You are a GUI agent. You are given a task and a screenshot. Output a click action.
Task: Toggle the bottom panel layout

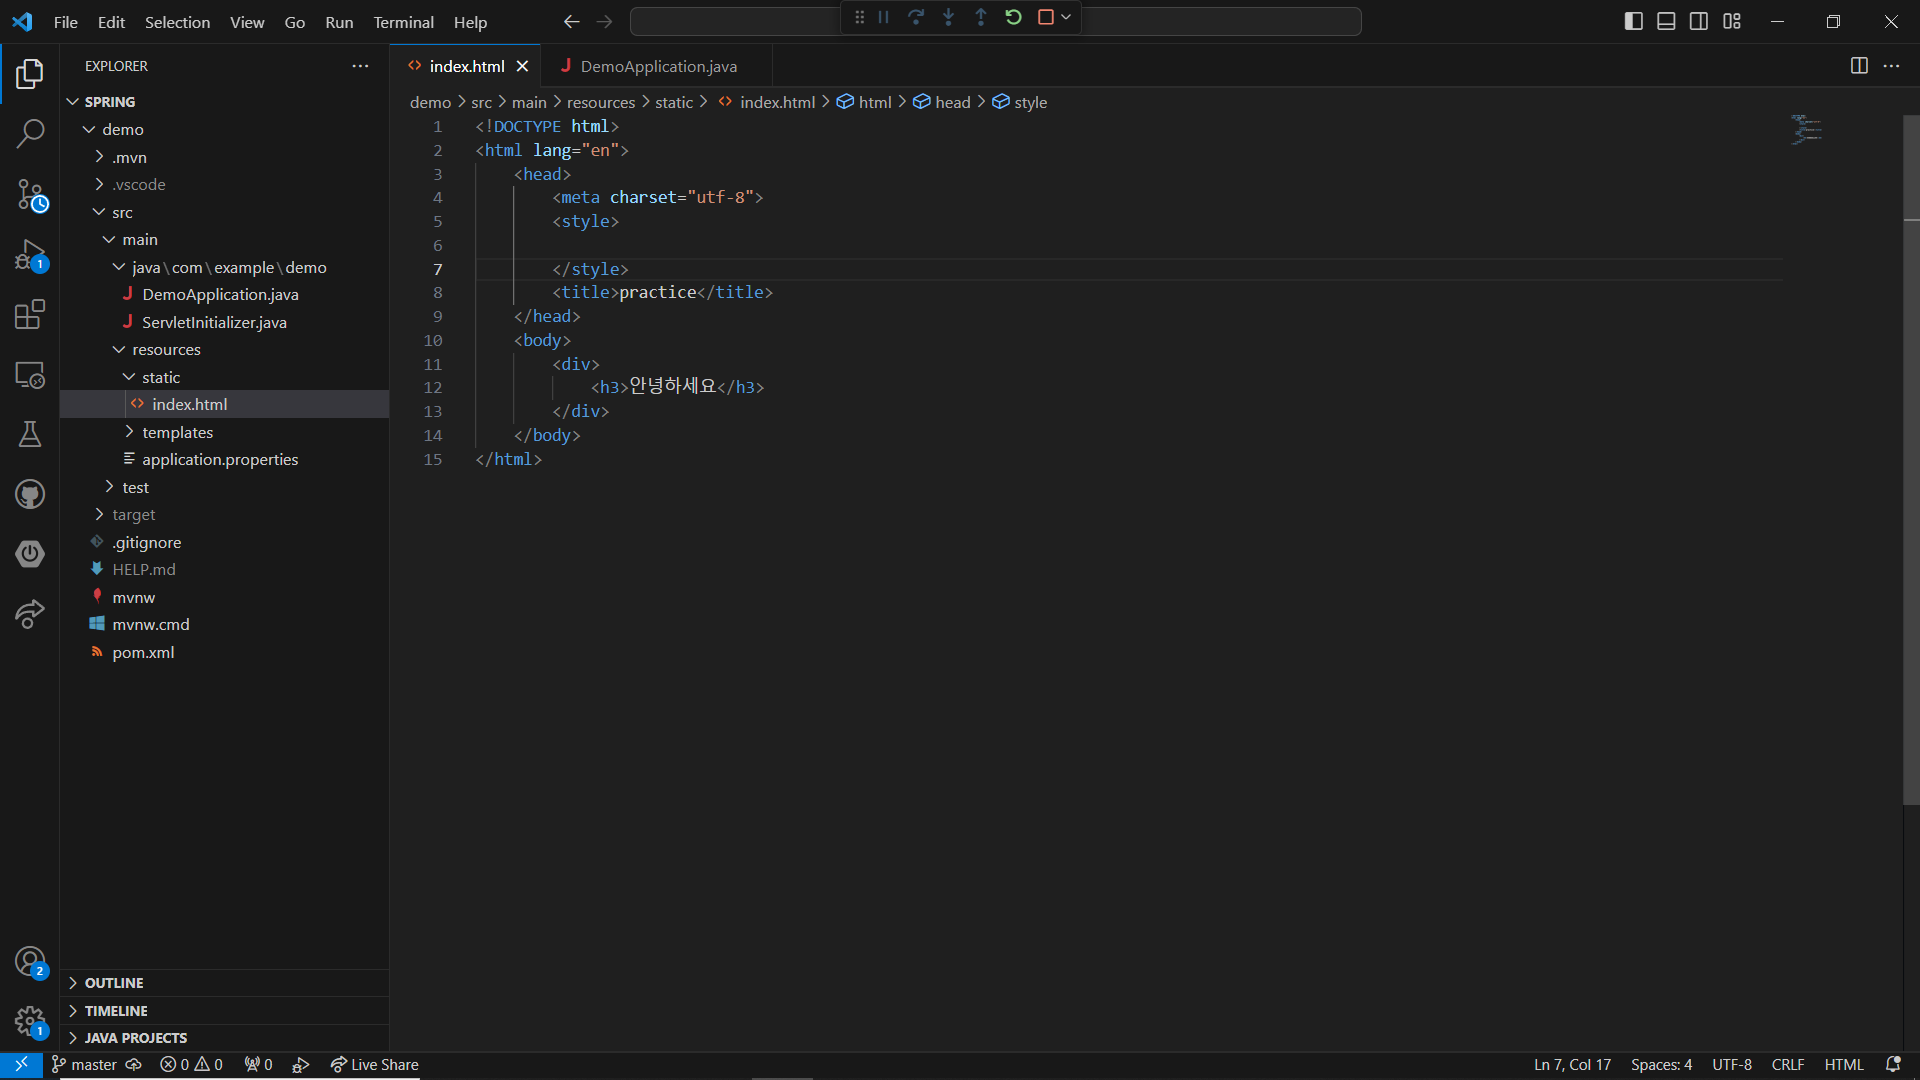click(x=1666, y=21)
